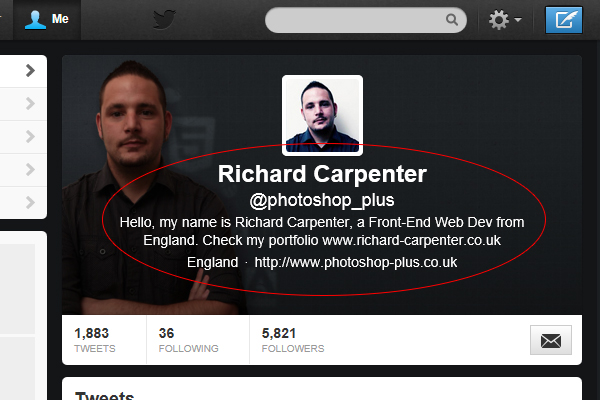Click the Twitter bird logo
600x400 pixels.
pos(165,20)
